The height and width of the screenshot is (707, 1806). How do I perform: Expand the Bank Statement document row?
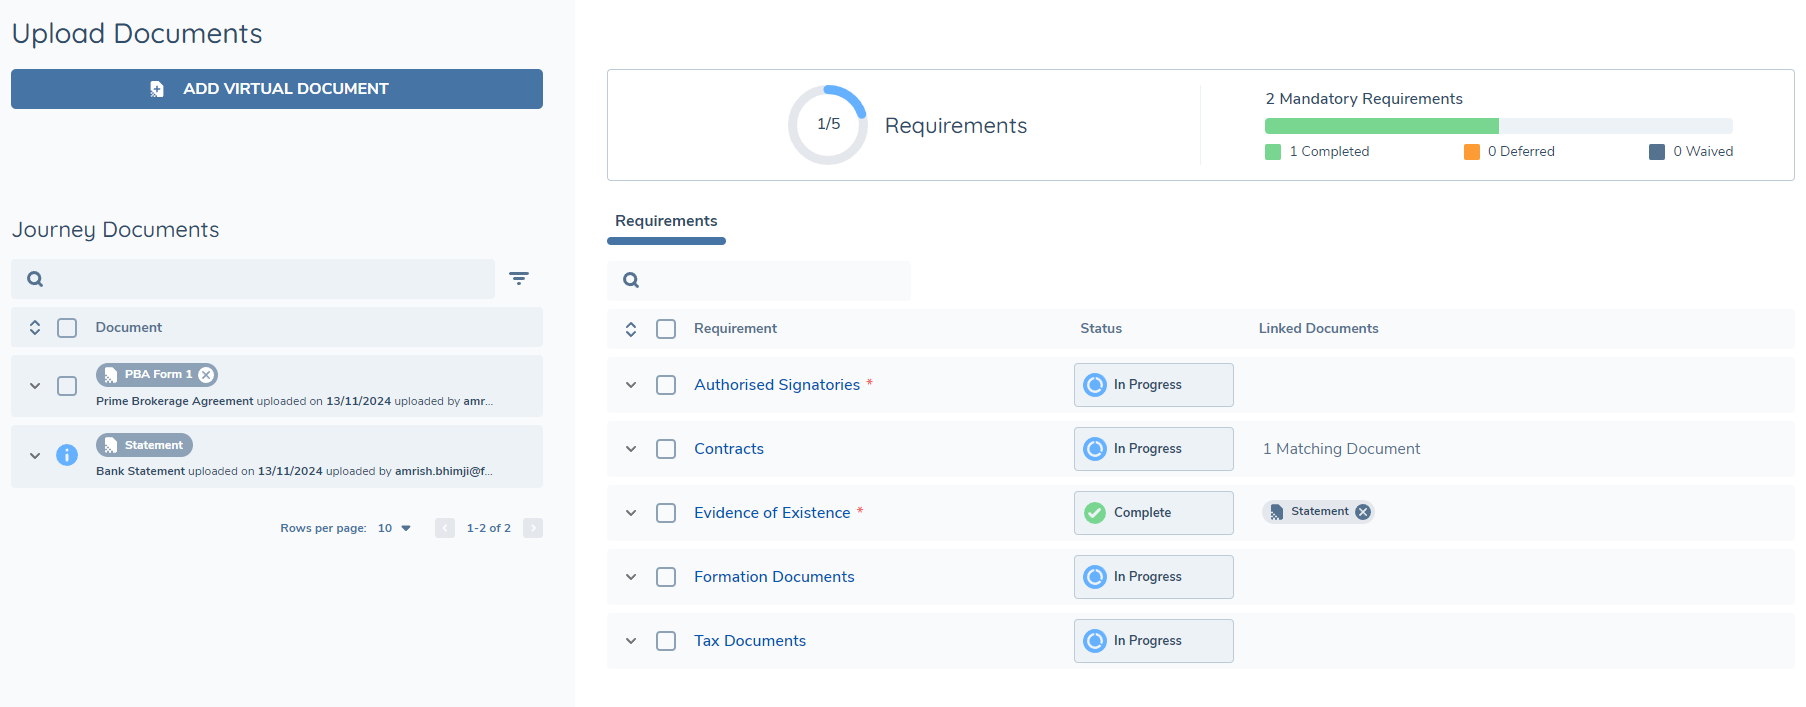pos(35,456)
